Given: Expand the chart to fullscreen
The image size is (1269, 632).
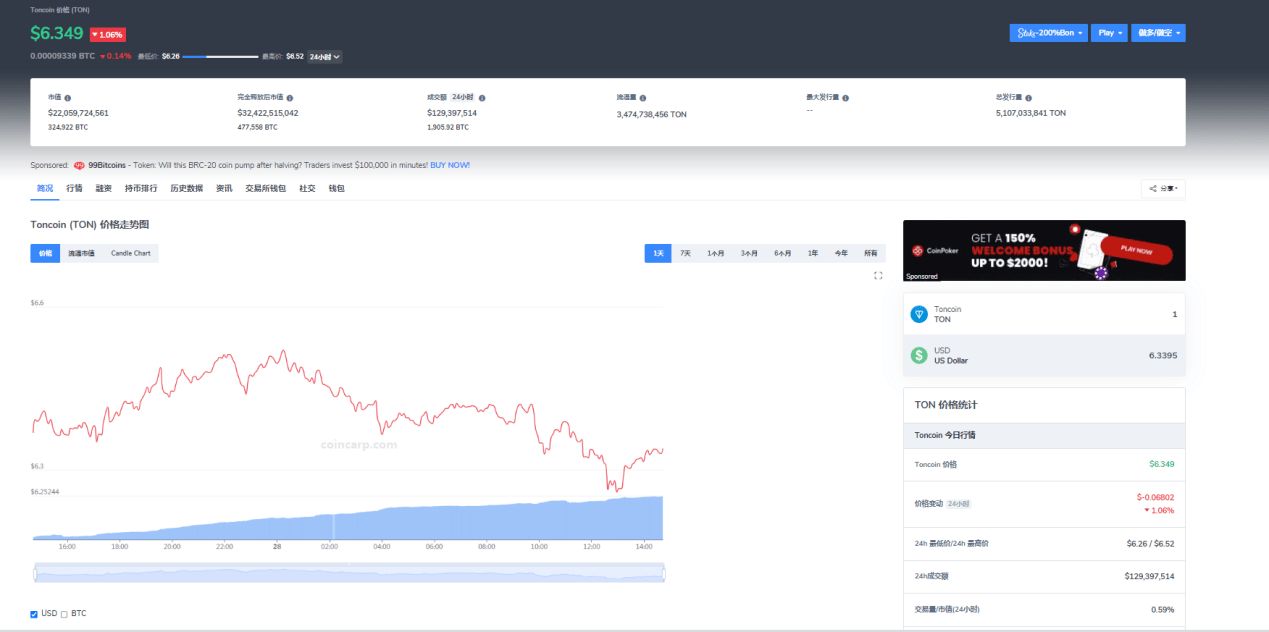Looking at the screenshot, I should click(x=878, y=275).
